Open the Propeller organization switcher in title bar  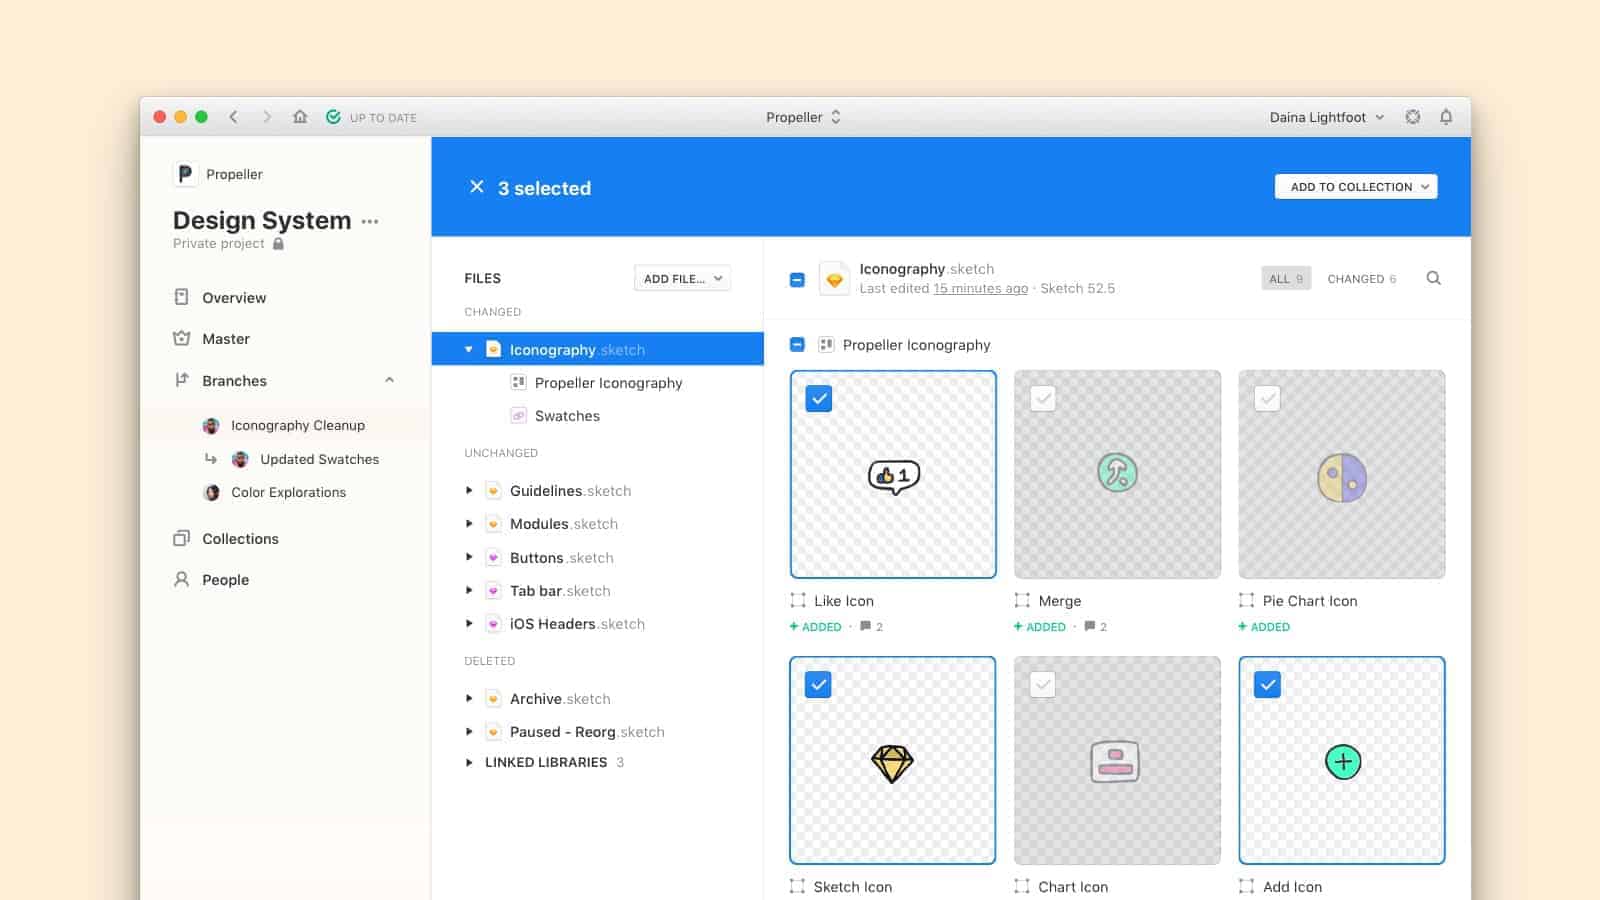803,117
